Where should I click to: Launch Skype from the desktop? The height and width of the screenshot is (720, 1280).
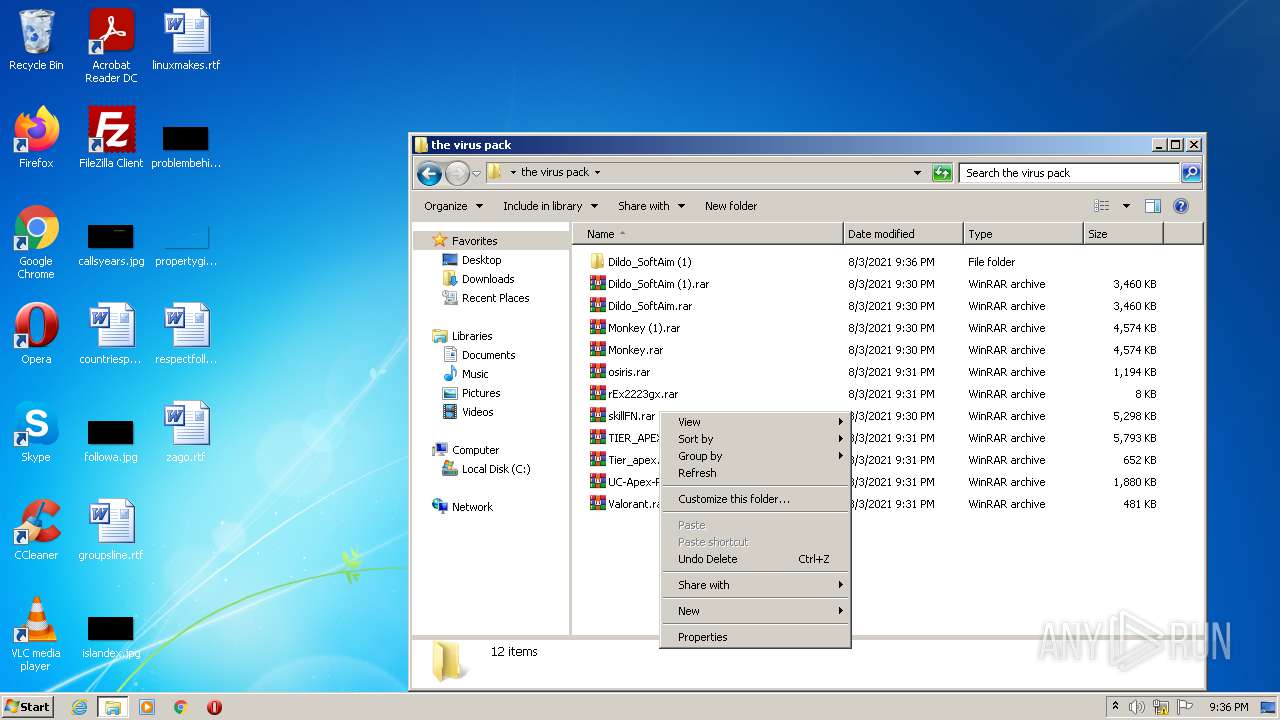tap(36, 431)
